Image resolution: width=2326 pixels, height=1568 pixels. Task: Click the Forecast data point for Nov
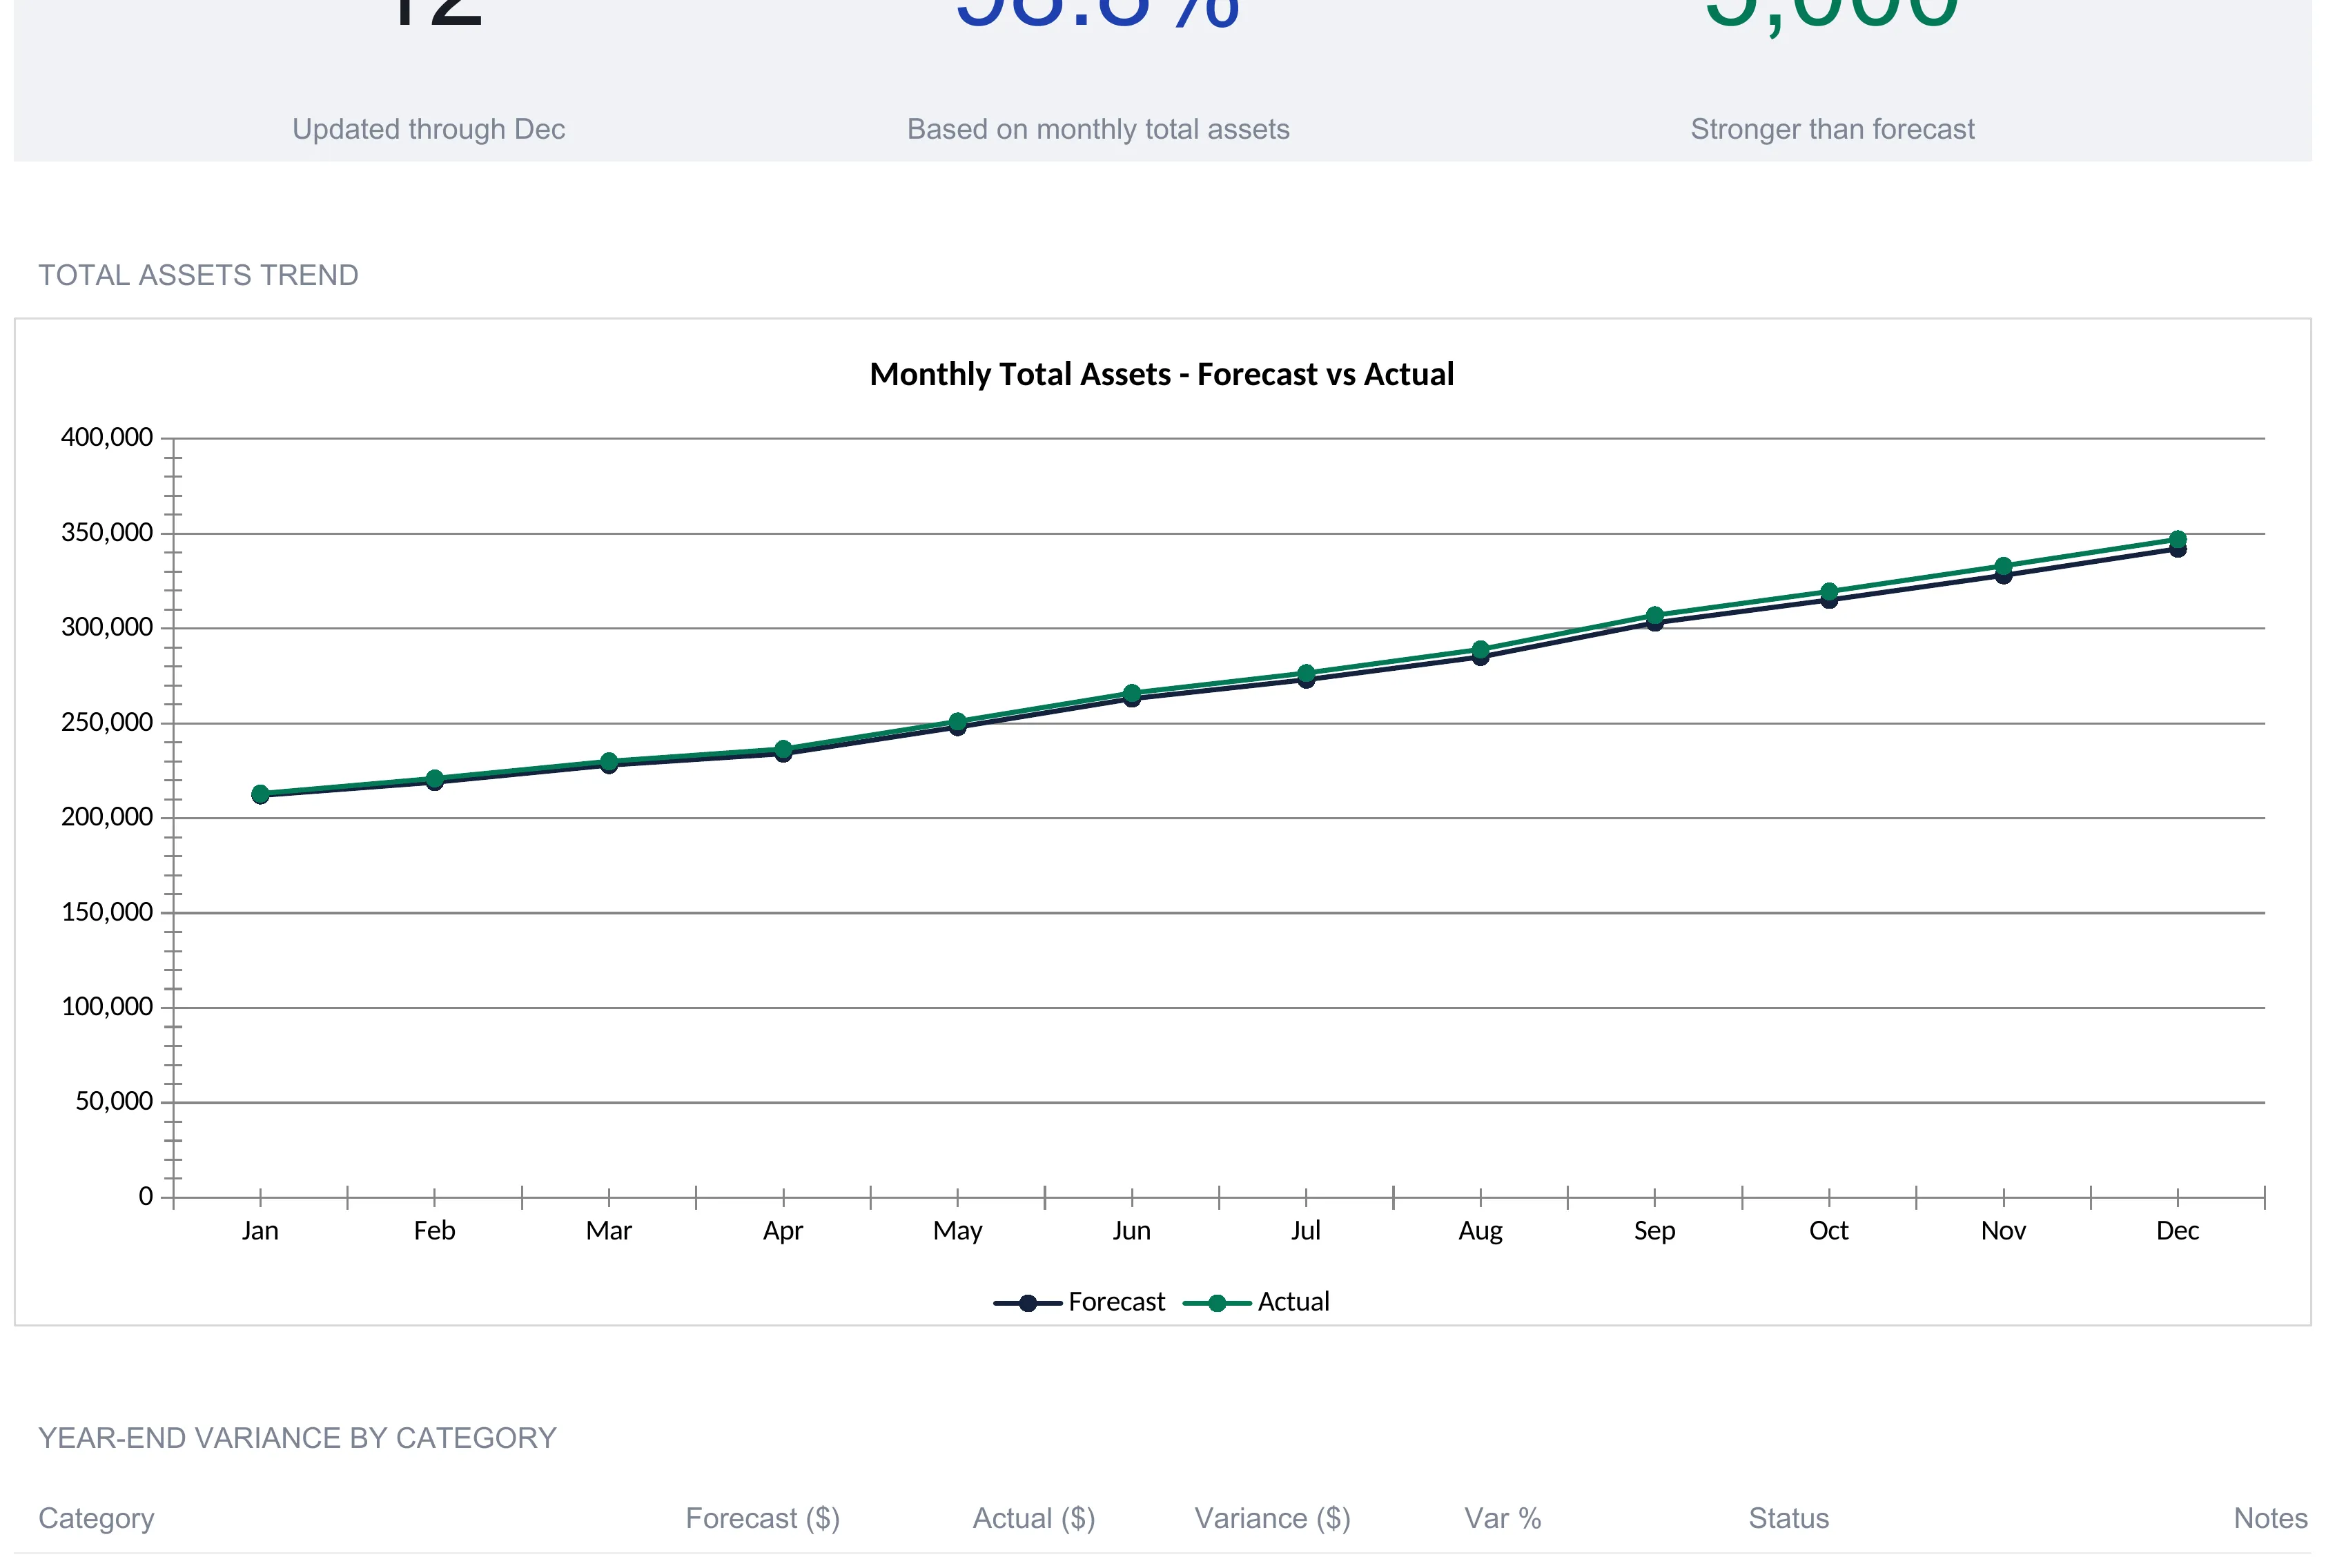(2003, 575)
